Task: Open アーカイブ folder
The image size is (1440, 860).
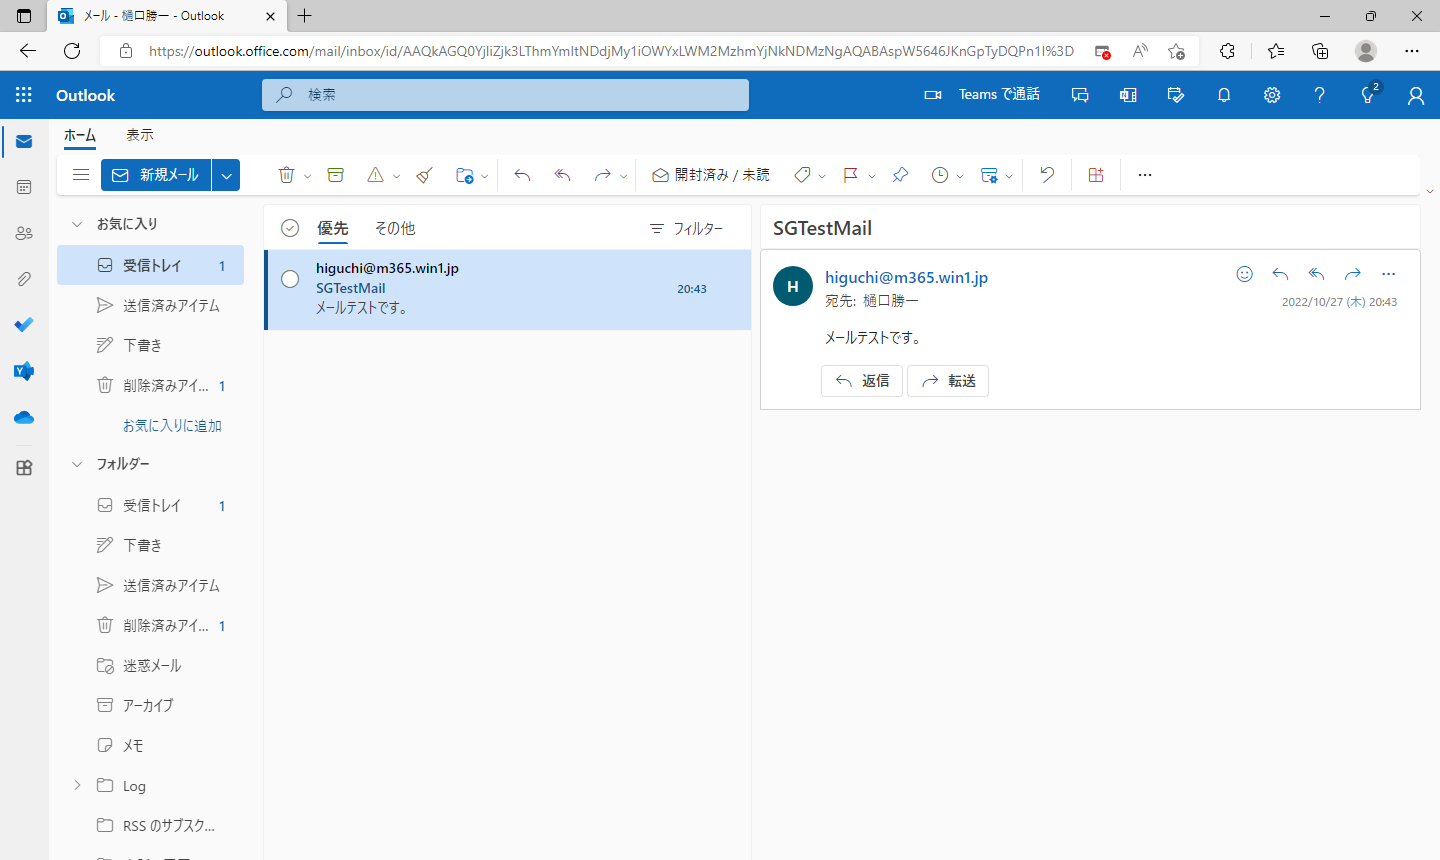Action: pyautogui.click(x=150, y=705)
